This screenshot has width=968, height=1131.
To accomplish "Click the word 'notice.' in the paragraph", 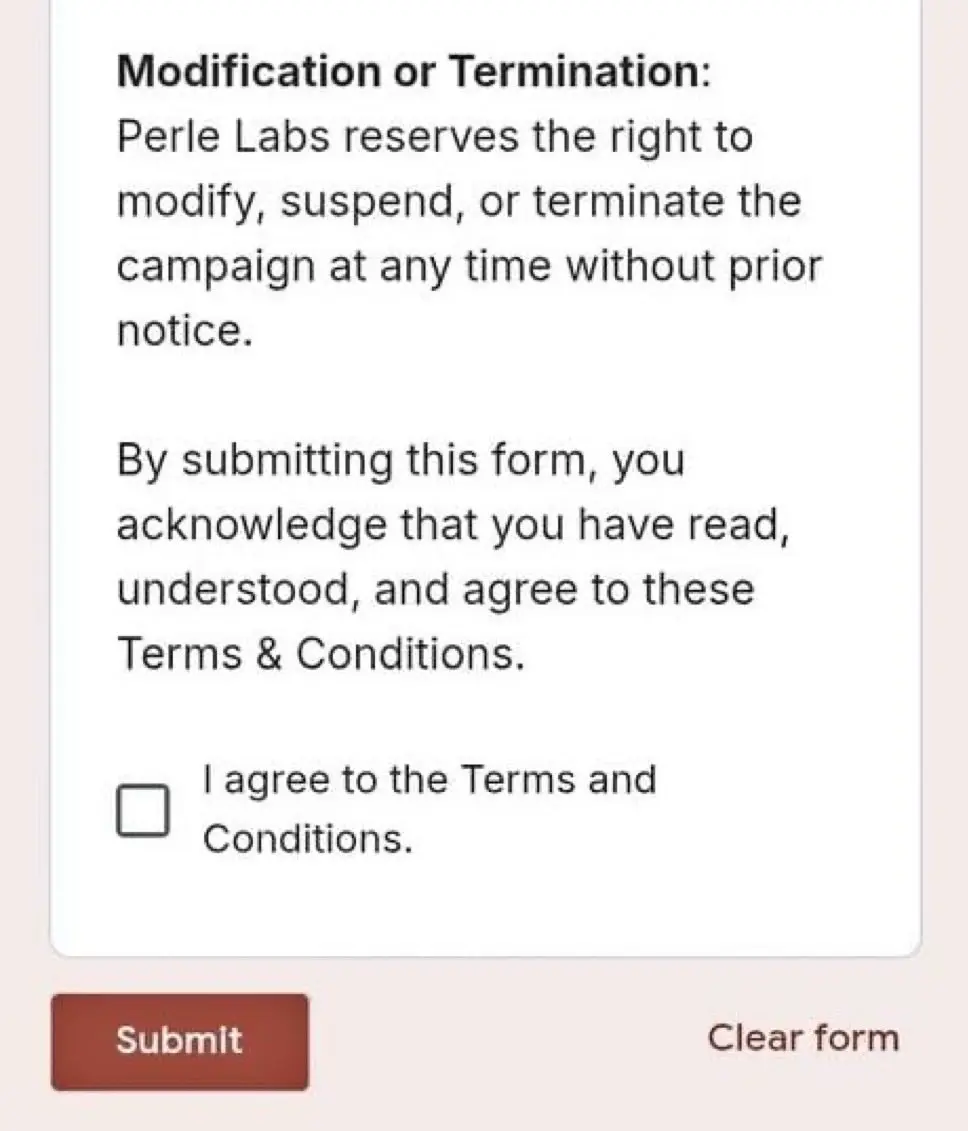I will point(185,331).
